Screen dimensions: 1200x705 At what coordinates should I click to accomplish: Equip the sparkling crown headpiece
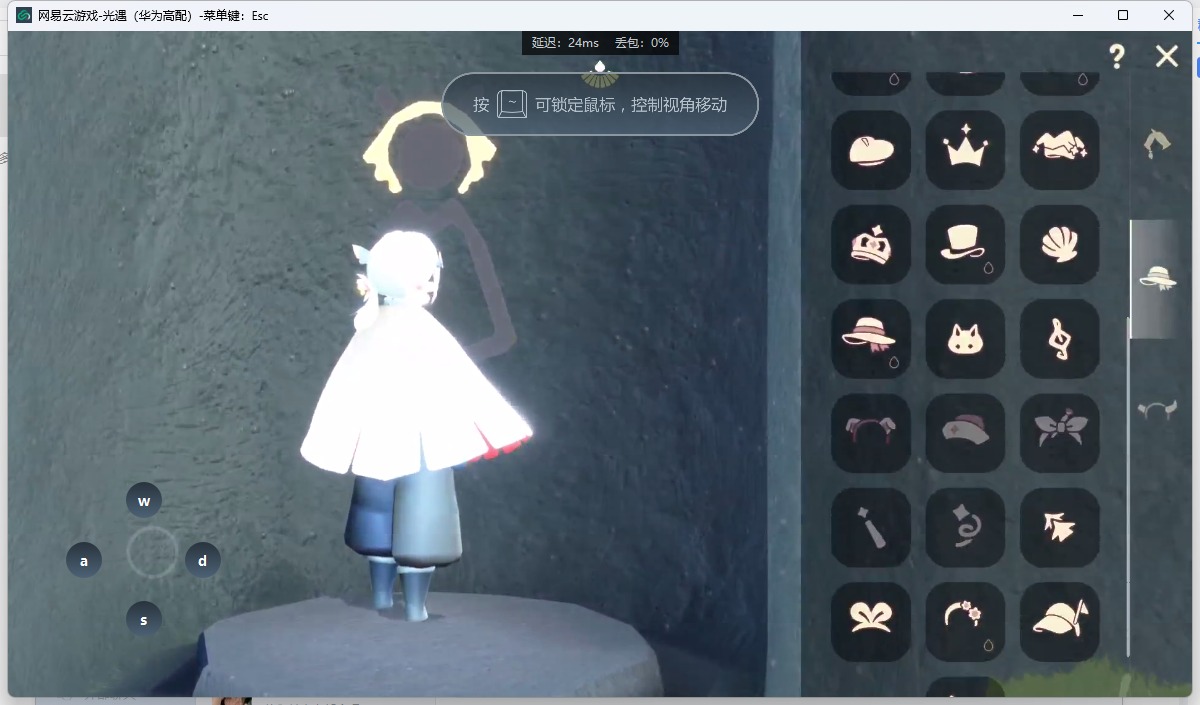965,150
